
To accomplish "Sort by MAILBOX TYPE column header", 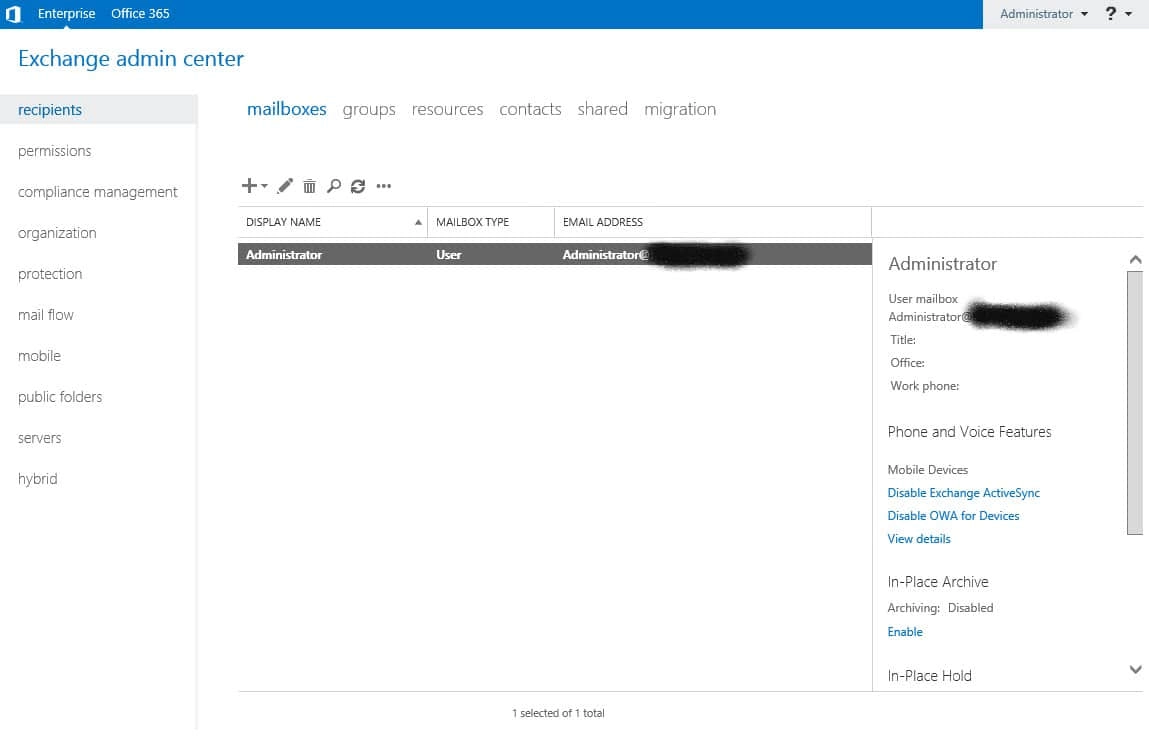I will click(491, 222).
